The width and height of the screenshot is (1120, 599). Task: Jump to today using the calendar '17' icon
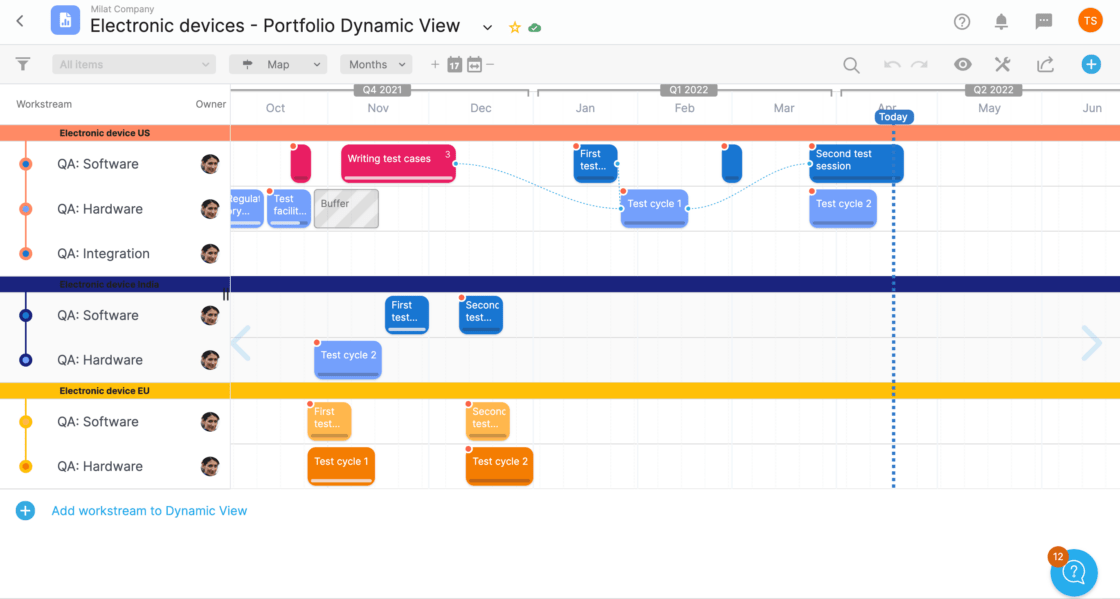[454, 64]
